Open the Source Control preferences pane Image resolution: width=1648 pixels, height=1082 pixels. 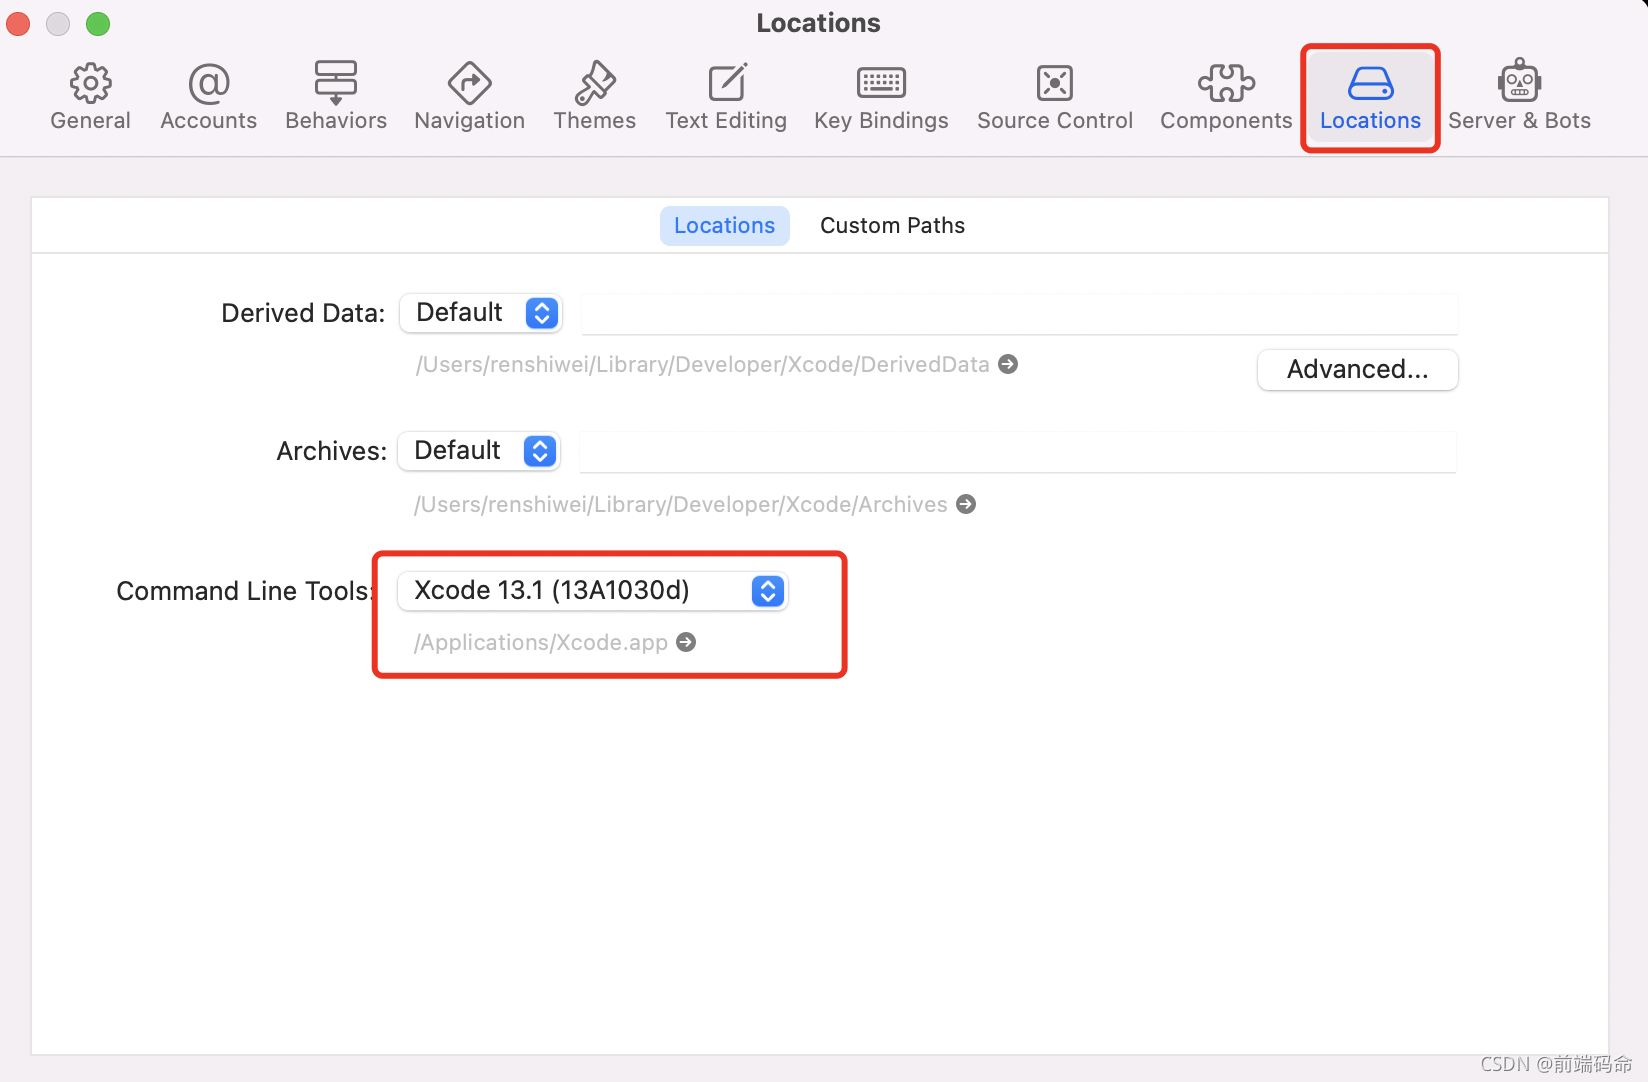(x=1055, y=97)
